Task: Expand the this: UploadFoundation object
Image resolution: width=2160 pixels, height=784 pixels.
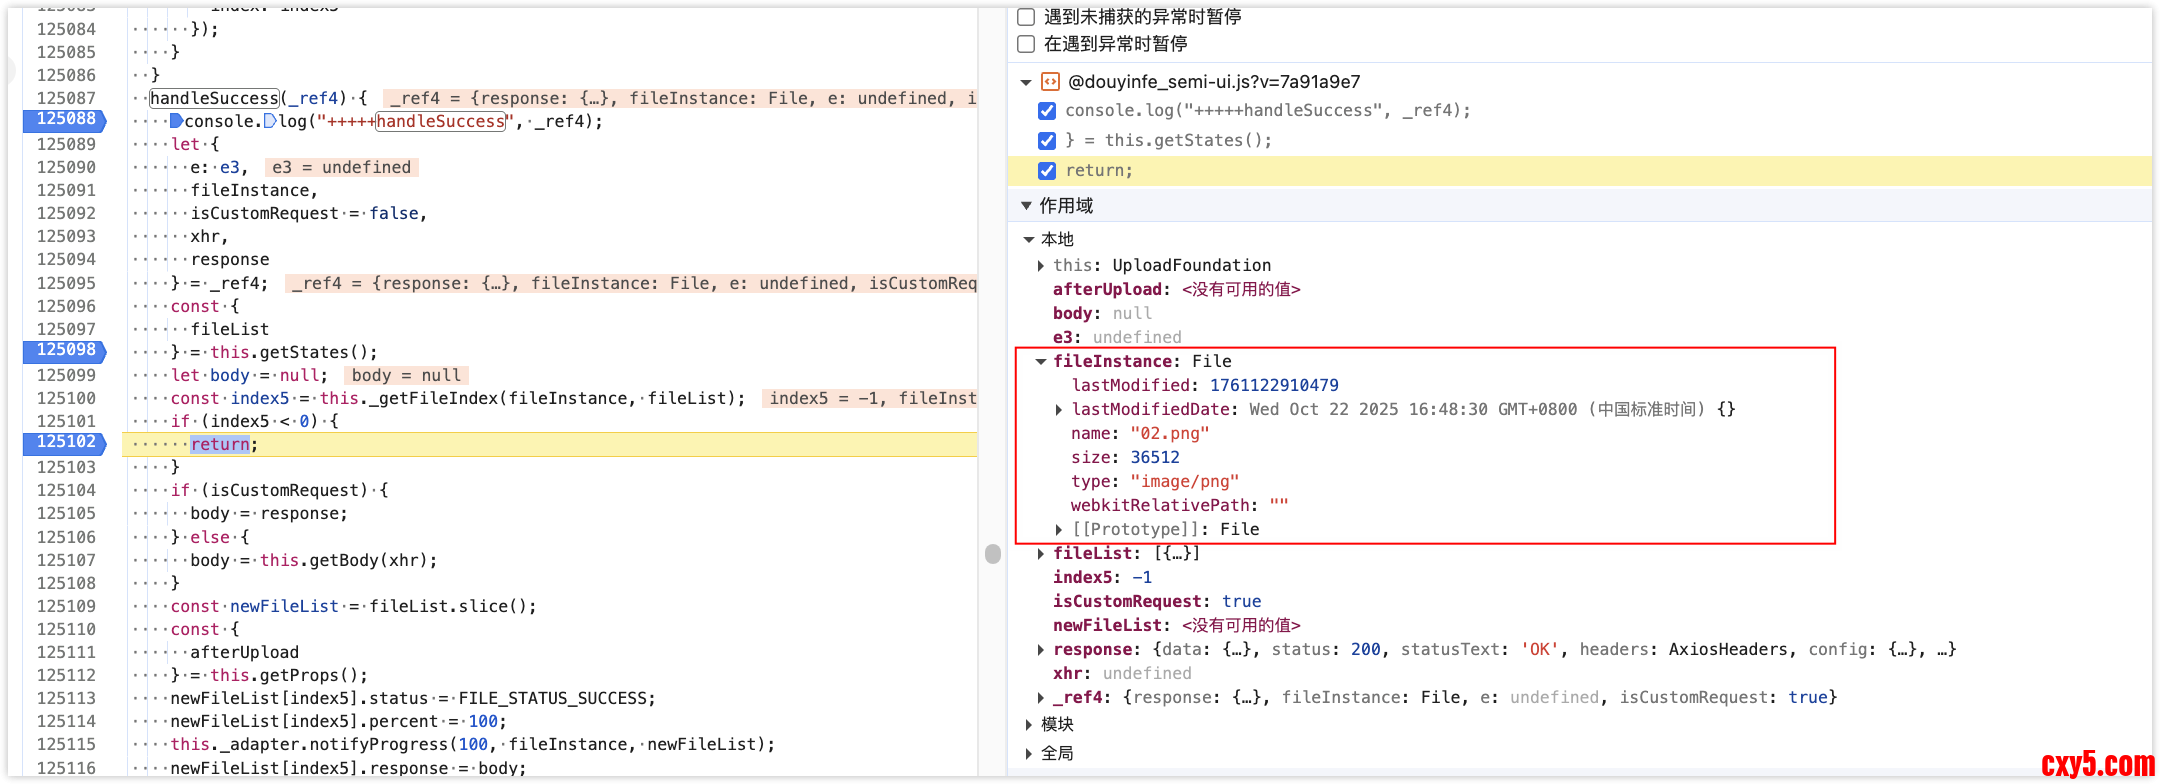Action: pos(1041,266)
